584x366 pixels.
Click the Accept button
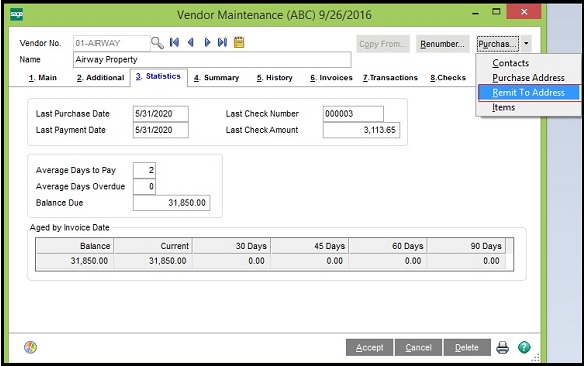click(369, 347)
